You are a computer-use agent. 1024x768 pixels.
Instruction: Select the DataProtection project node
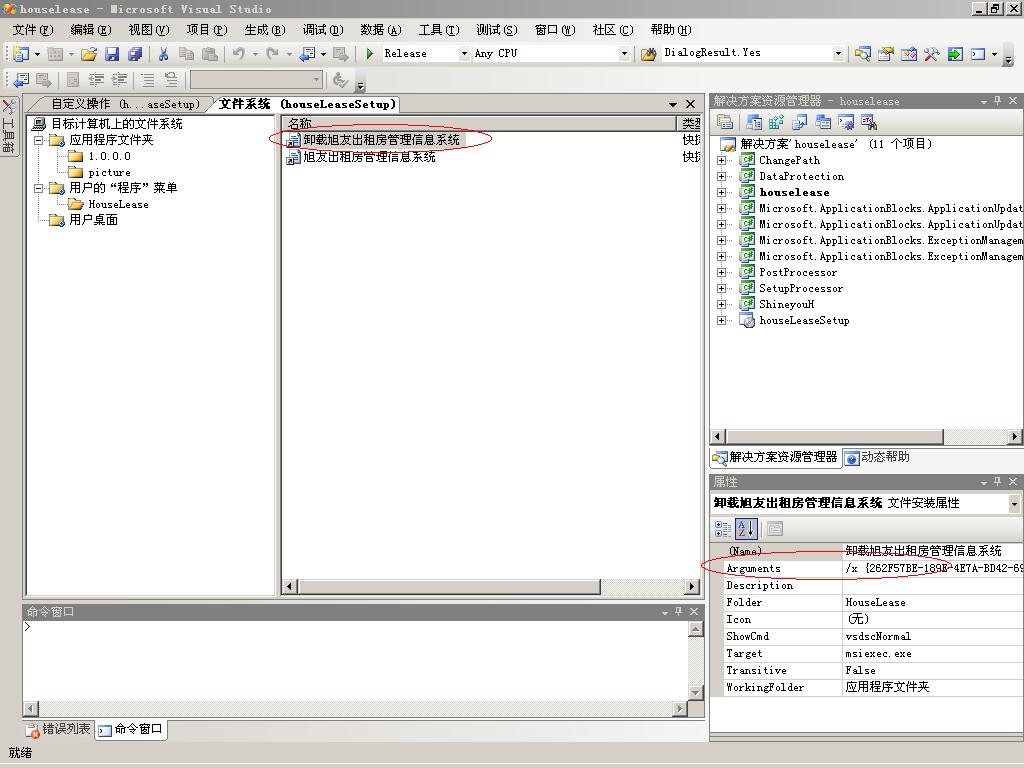pos(801,176)
